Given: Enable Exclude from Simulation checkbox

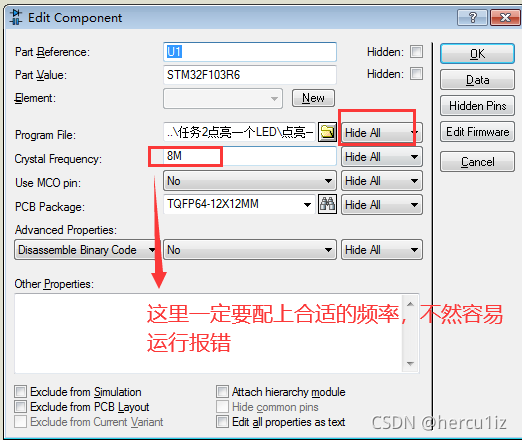Looking at the screenshot, I should pos(20,392).
